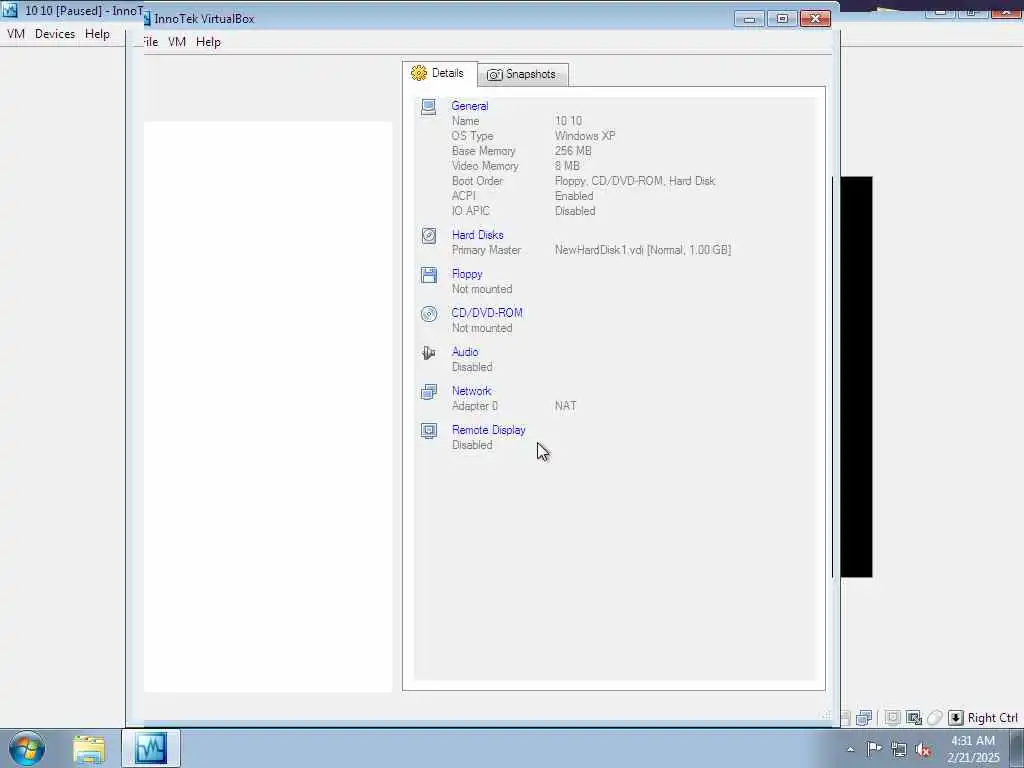The height and width of the screenshot is (768, 1024).
Task: Click the 'Adapter 0' label
Action: (x=475, y=406)
